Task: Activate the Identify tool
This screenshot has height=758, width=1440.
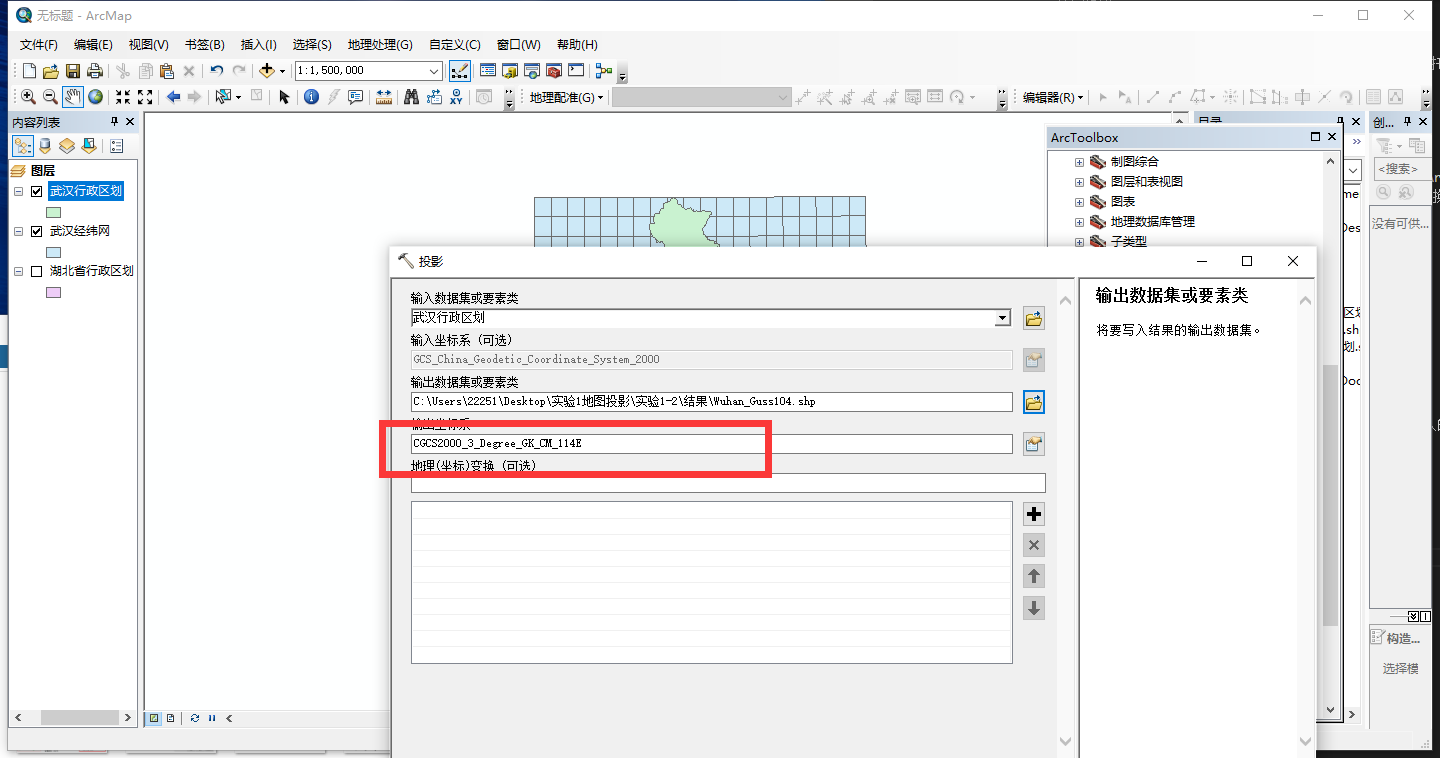Action: tap(311, 97)
